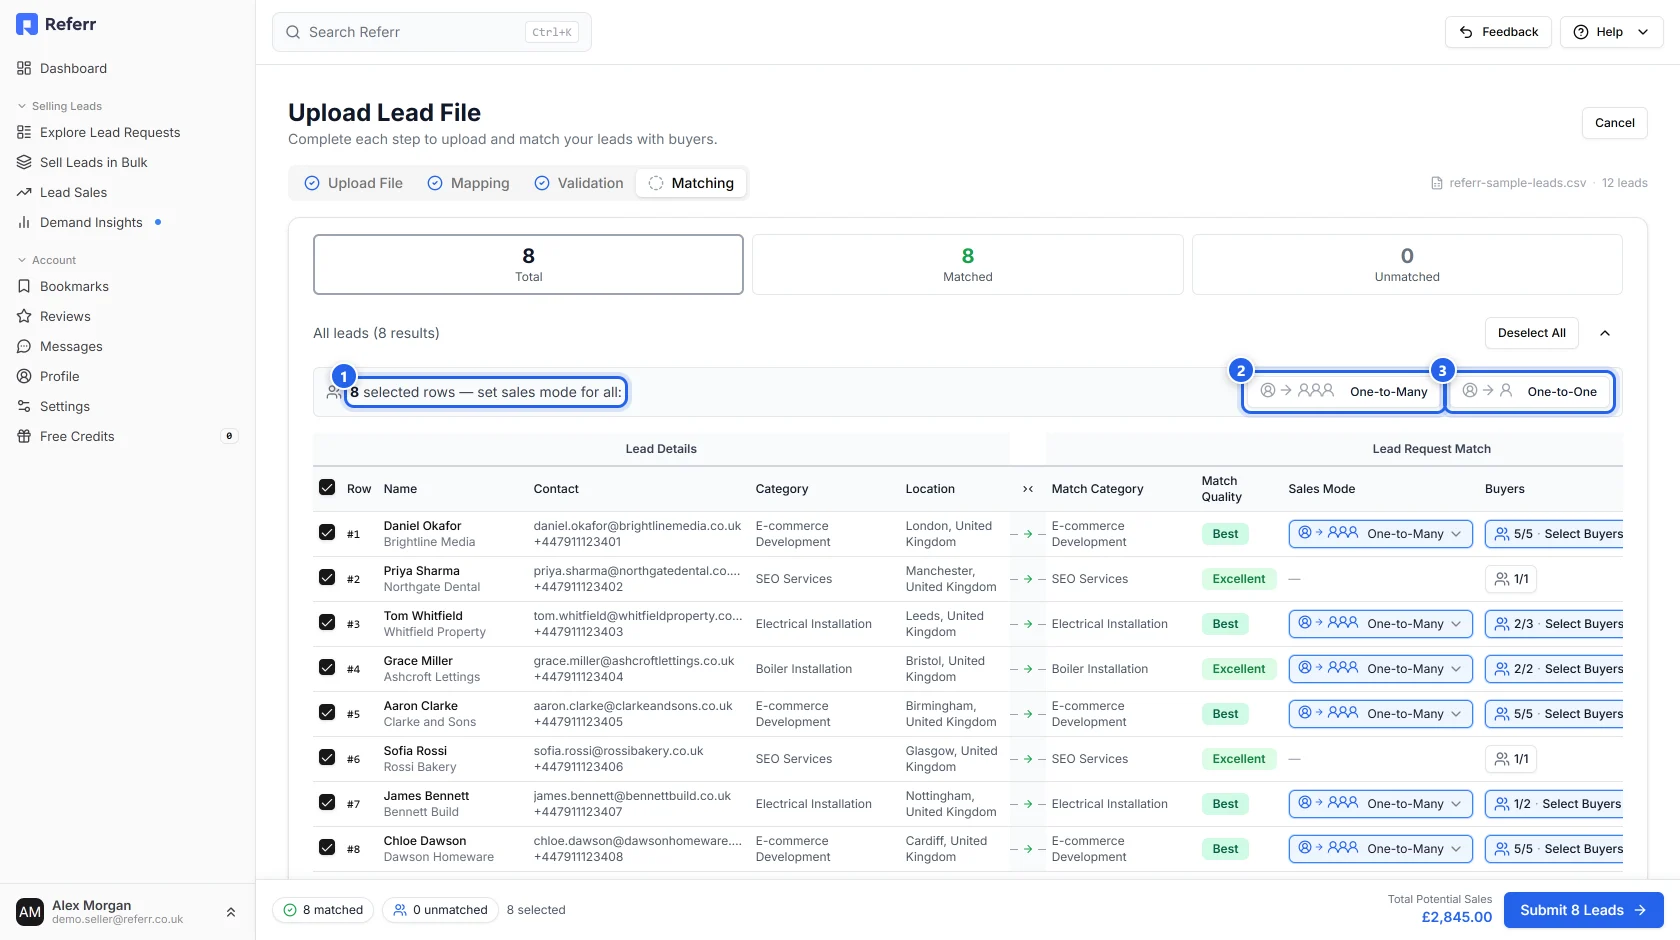Open sales mode dropdown for Grace Miller
Viewport: 1680px width, 940px height.
[1381, 669]
